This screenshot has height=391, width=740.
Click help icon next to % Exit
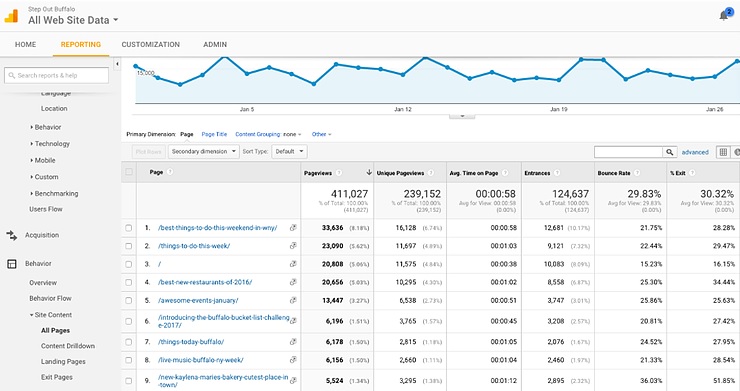(x=692, y=173)
